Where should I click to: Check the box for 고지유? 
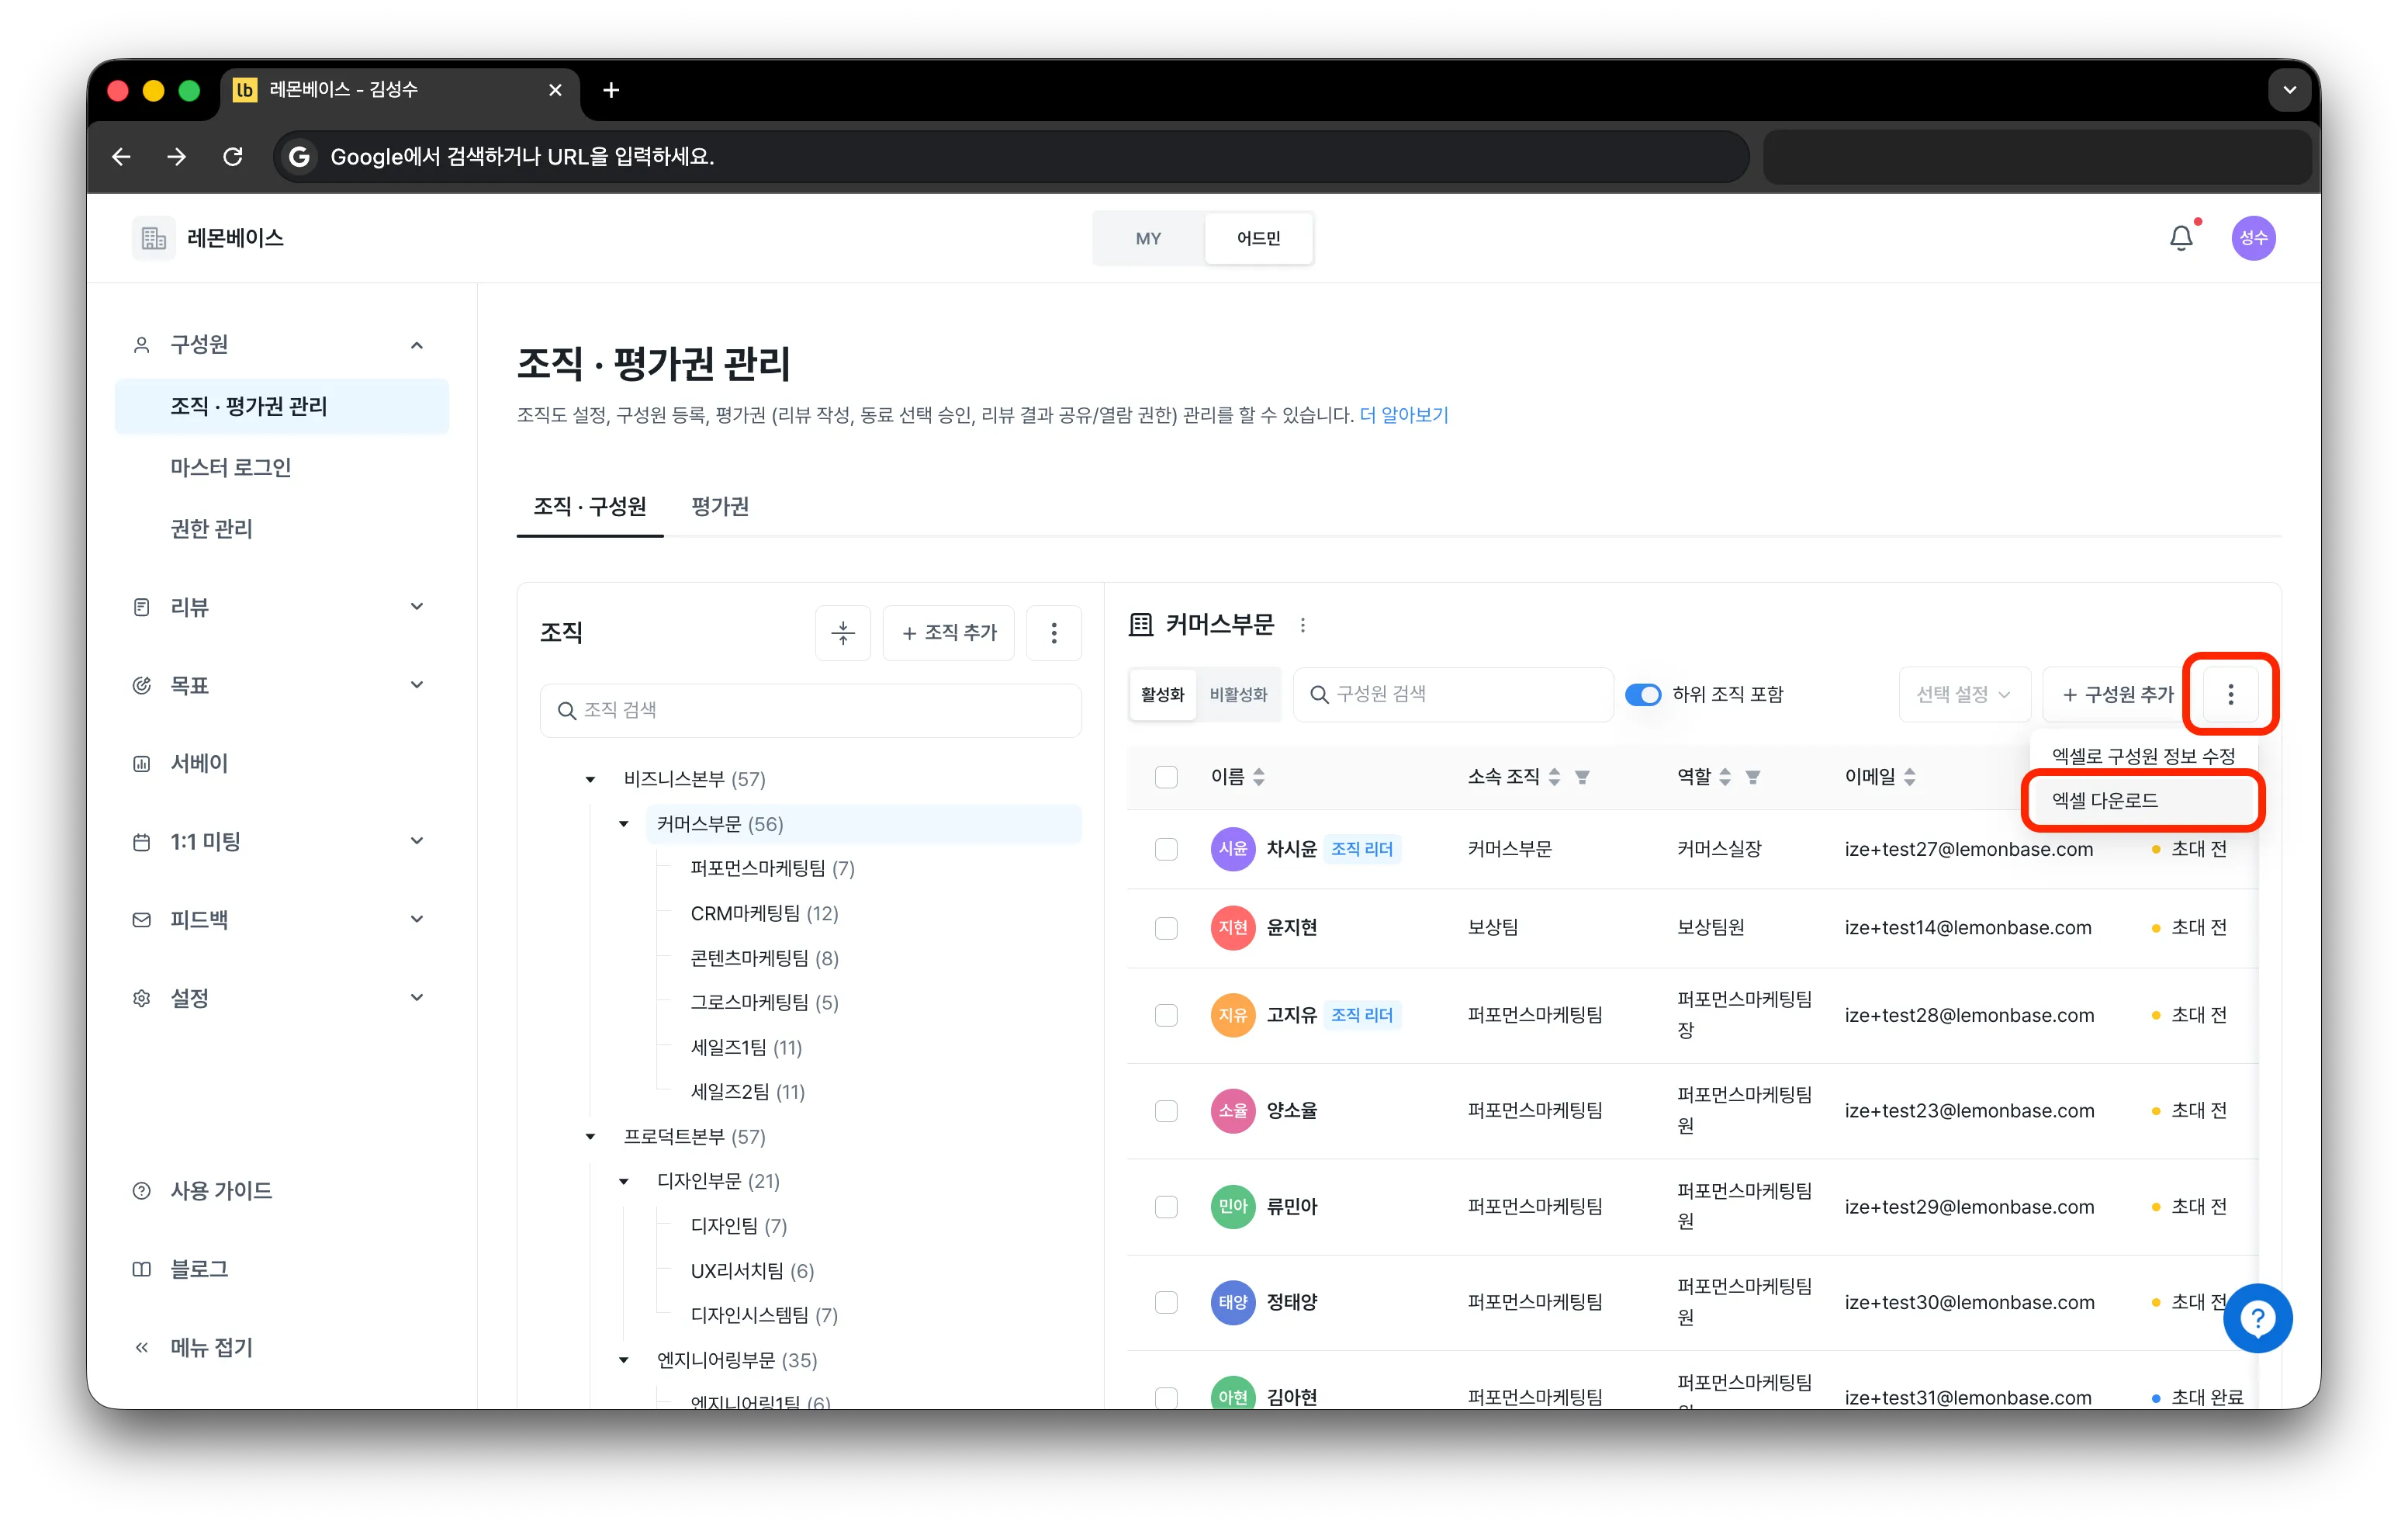1166,1015
